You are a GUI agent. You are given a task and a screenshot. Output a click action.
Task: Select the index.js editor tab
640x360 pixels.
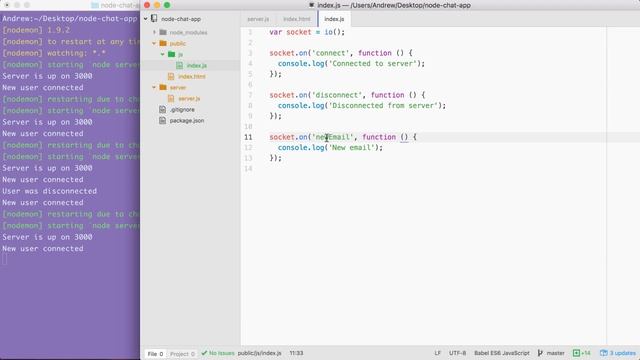click(334, 19)
